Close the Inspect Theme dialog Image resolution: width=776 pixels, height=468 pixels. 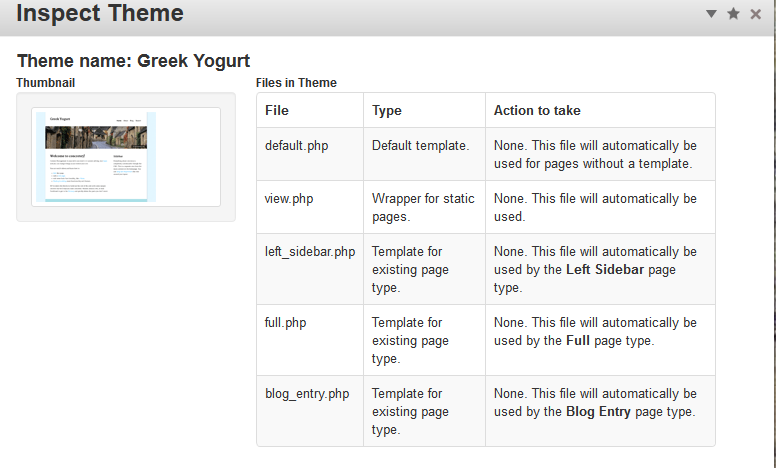tap(756, 13)
